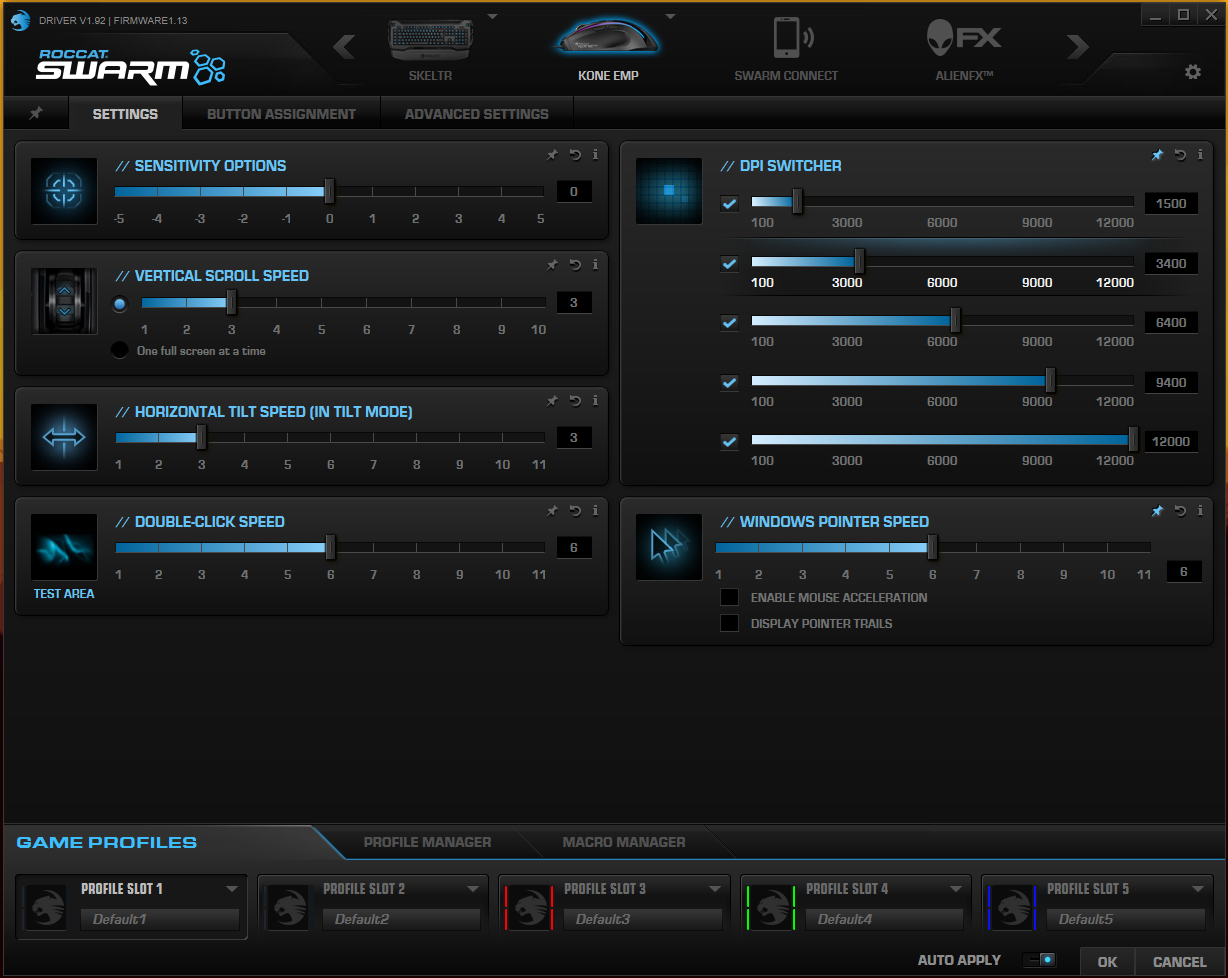Click the pin tab icon beside Settings
The width and height of the screenshot is (1228, 978).
click(36, 114)
